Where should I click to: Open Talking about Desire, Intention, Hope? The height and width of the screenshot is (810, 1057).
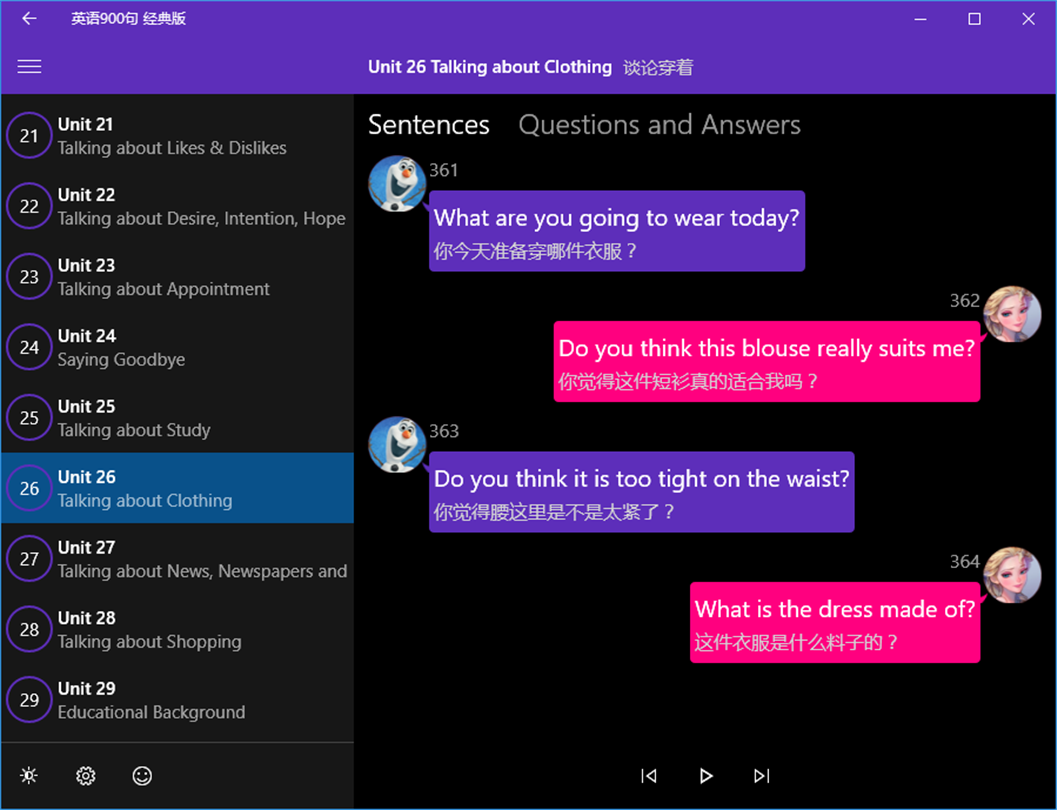point(177,206)
